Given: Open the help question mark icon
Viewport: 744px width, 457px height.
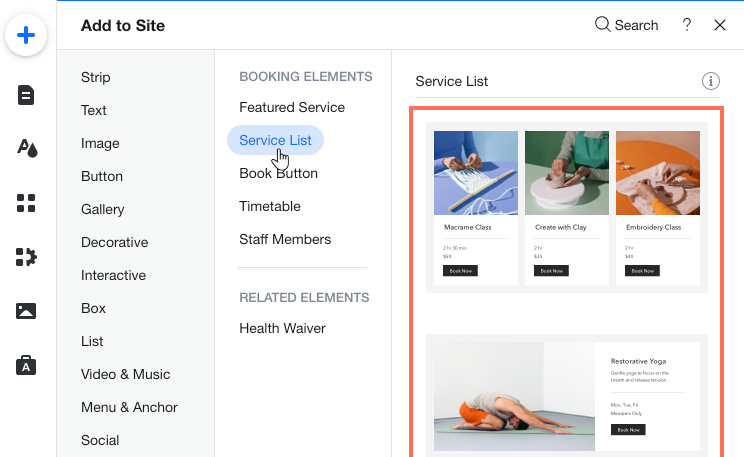Looking at the screenshot, I should (687, 25).
